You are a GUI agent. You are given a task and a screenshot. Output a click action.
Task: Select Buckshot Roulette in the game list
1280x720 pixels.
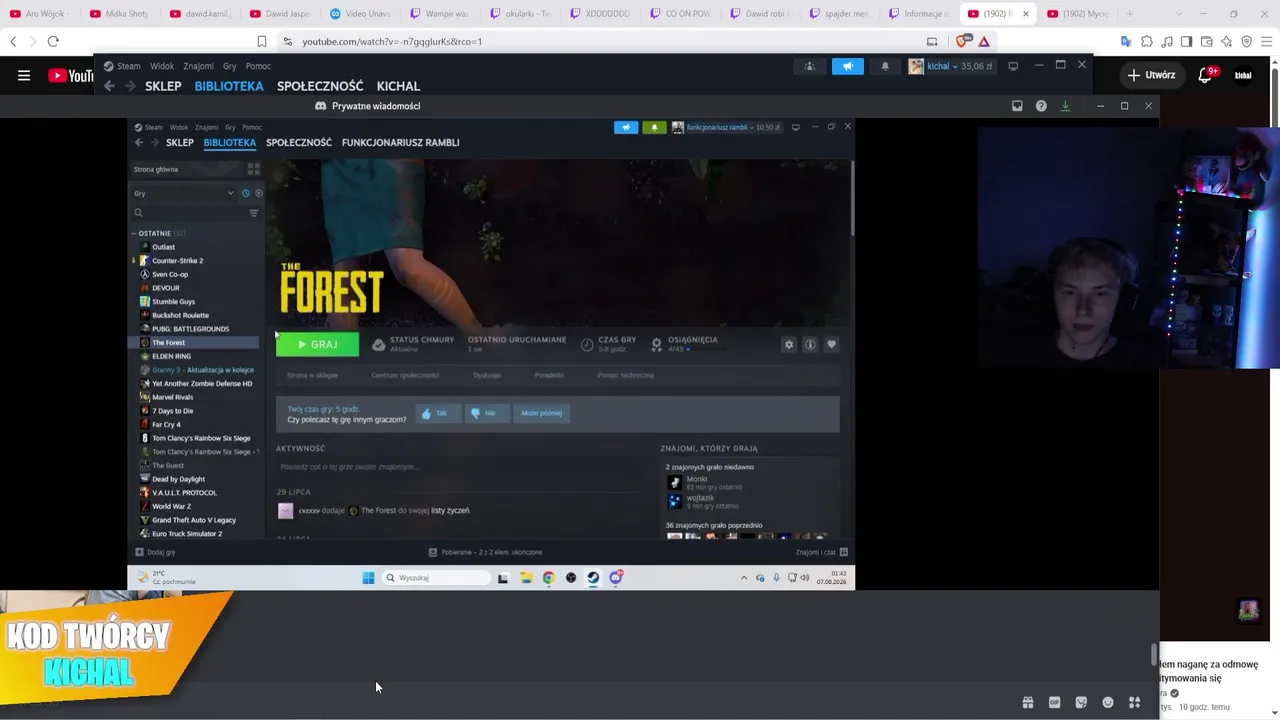tap(180, 315)
